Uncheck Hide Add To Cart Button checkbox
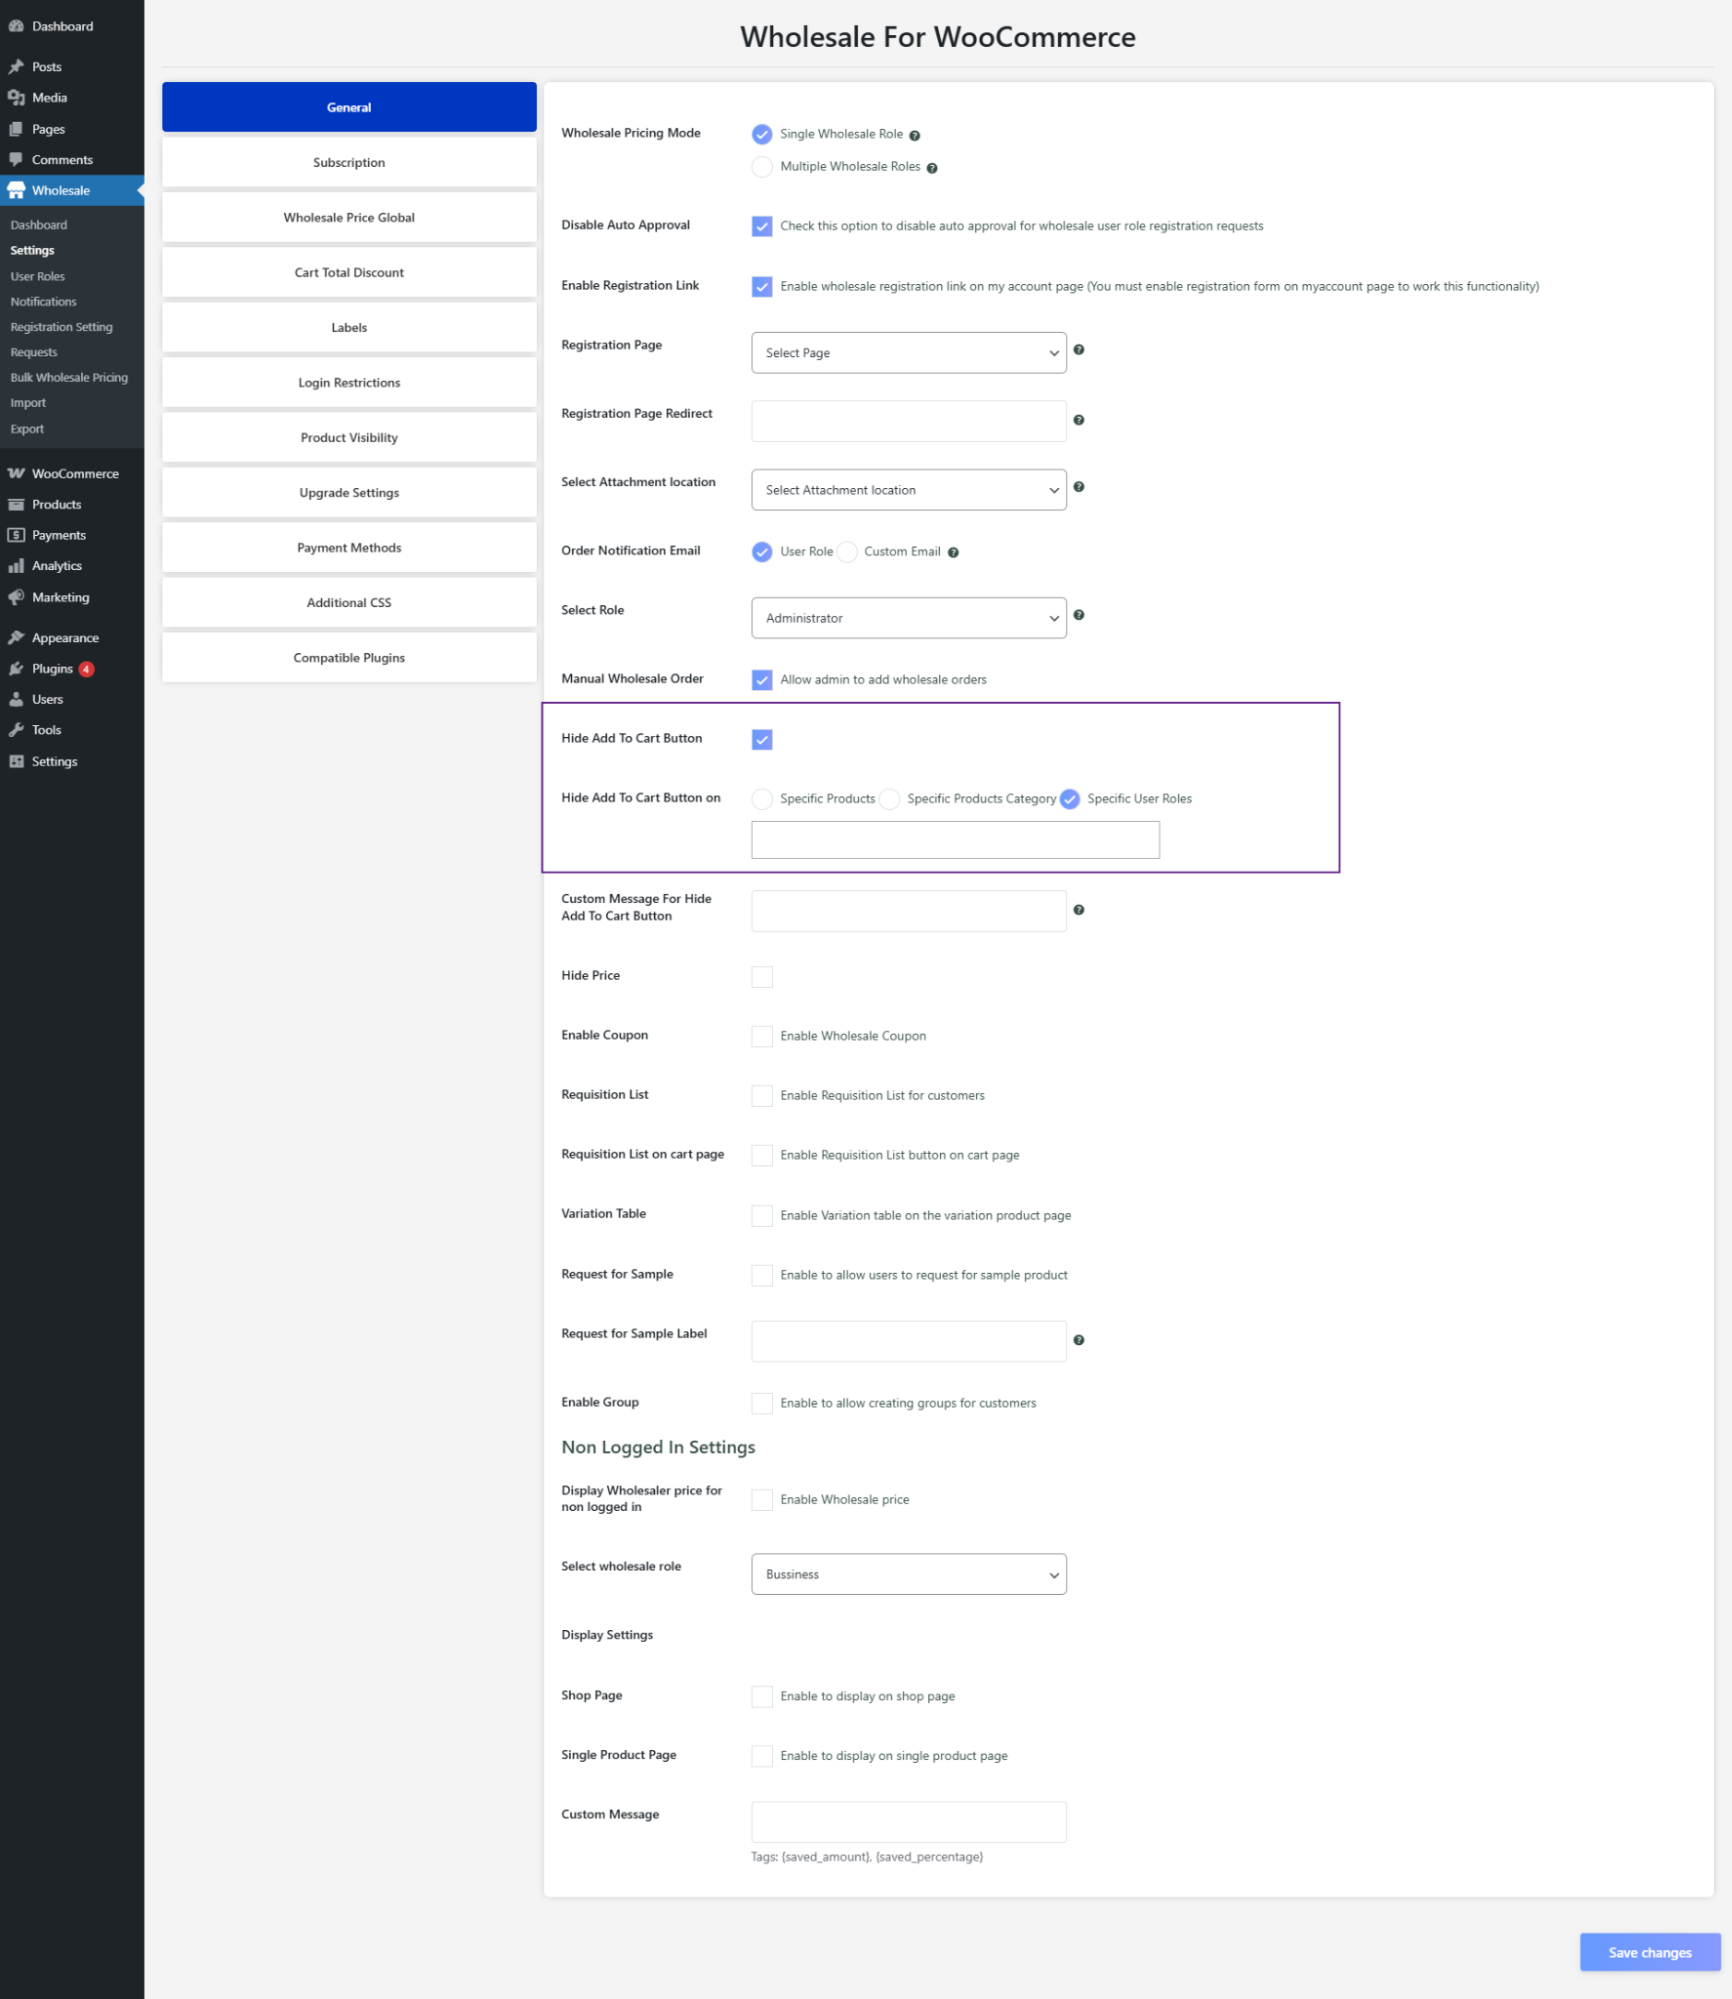This screenshot has height=1999, width=1732. 762,740
